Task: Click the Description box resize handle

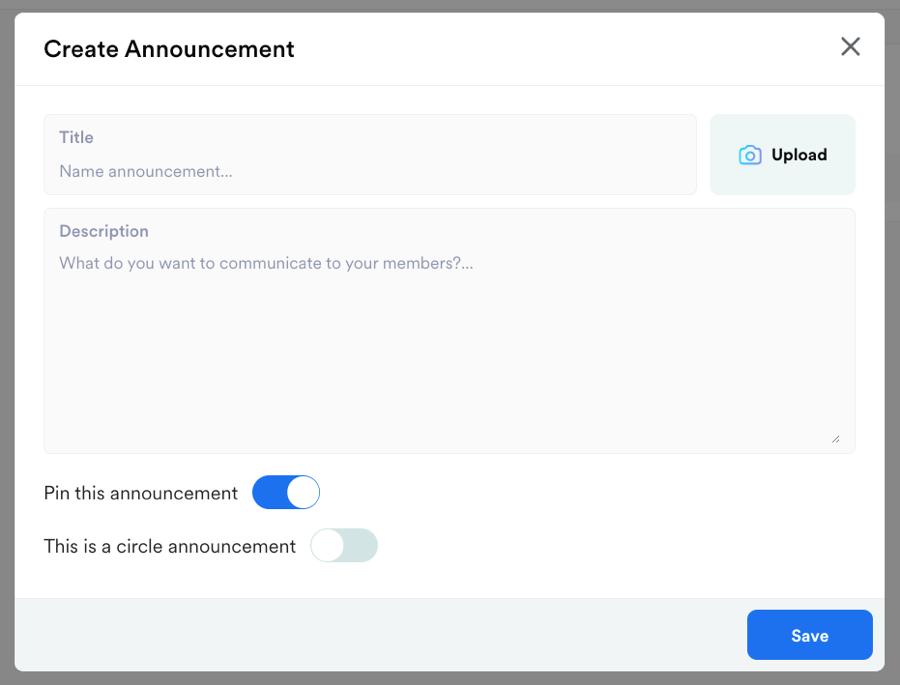Action: point(835,438)
